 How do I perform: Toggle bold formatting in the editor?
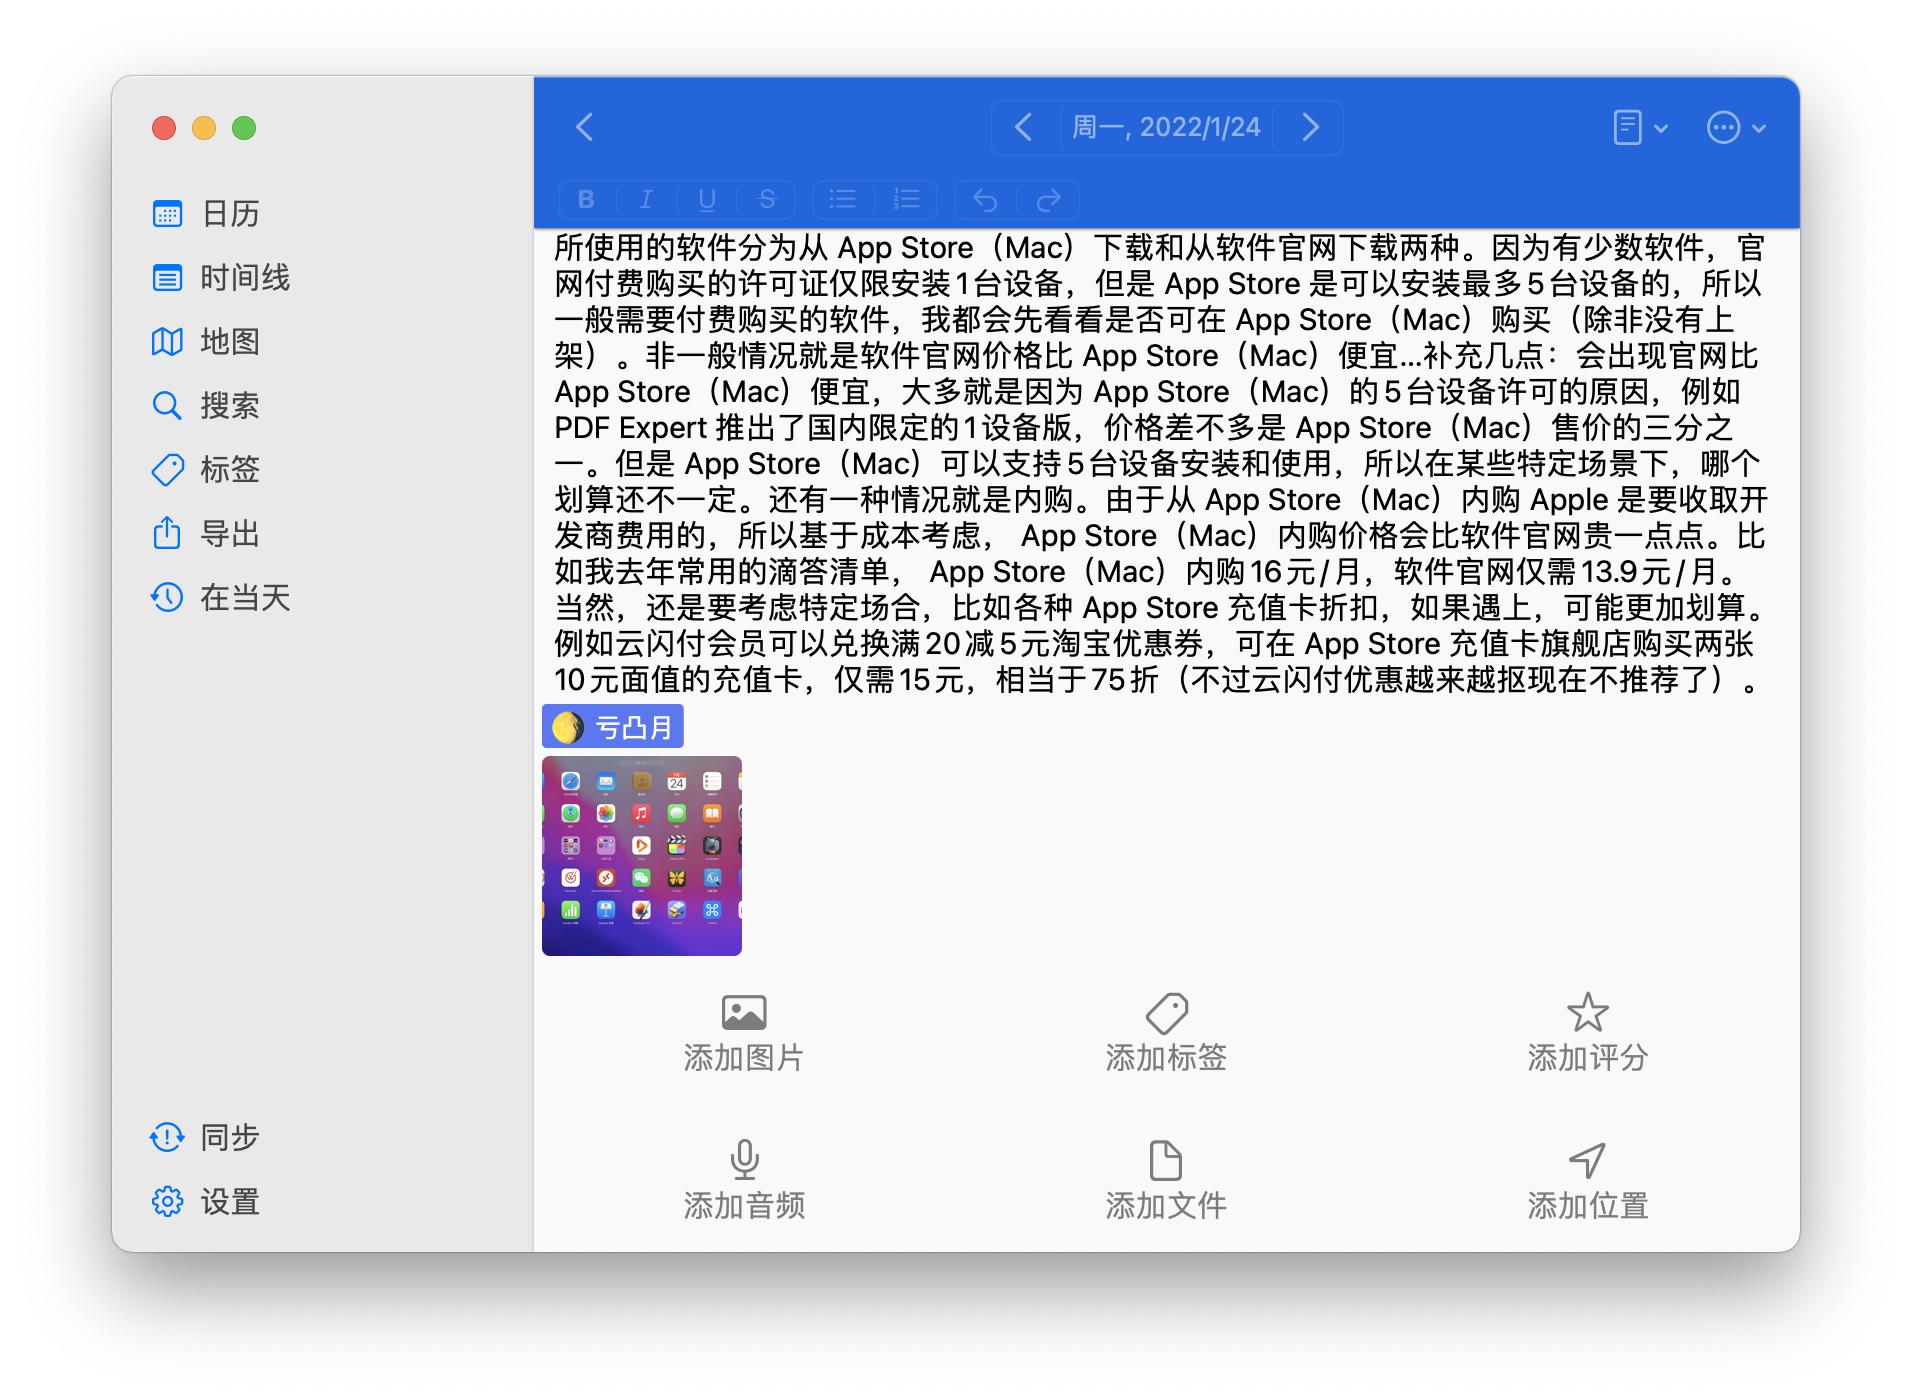pyautogui.click(x=586, y=199)
